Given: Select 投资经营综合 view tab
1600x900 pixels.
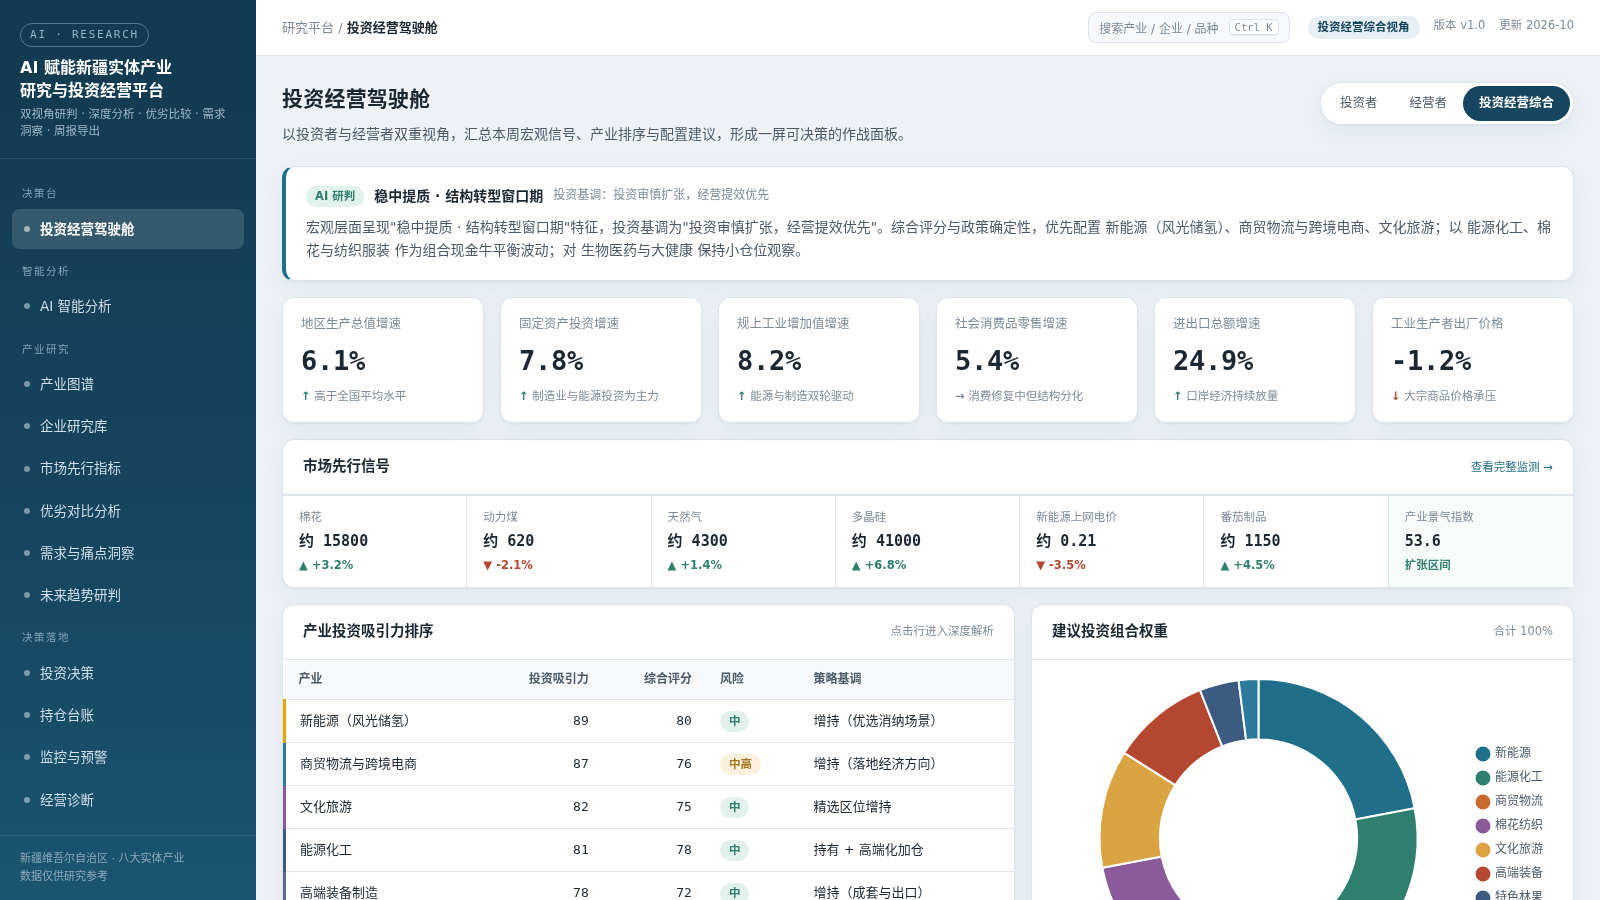Looking at the screenshot, I should pos(1516,103).
